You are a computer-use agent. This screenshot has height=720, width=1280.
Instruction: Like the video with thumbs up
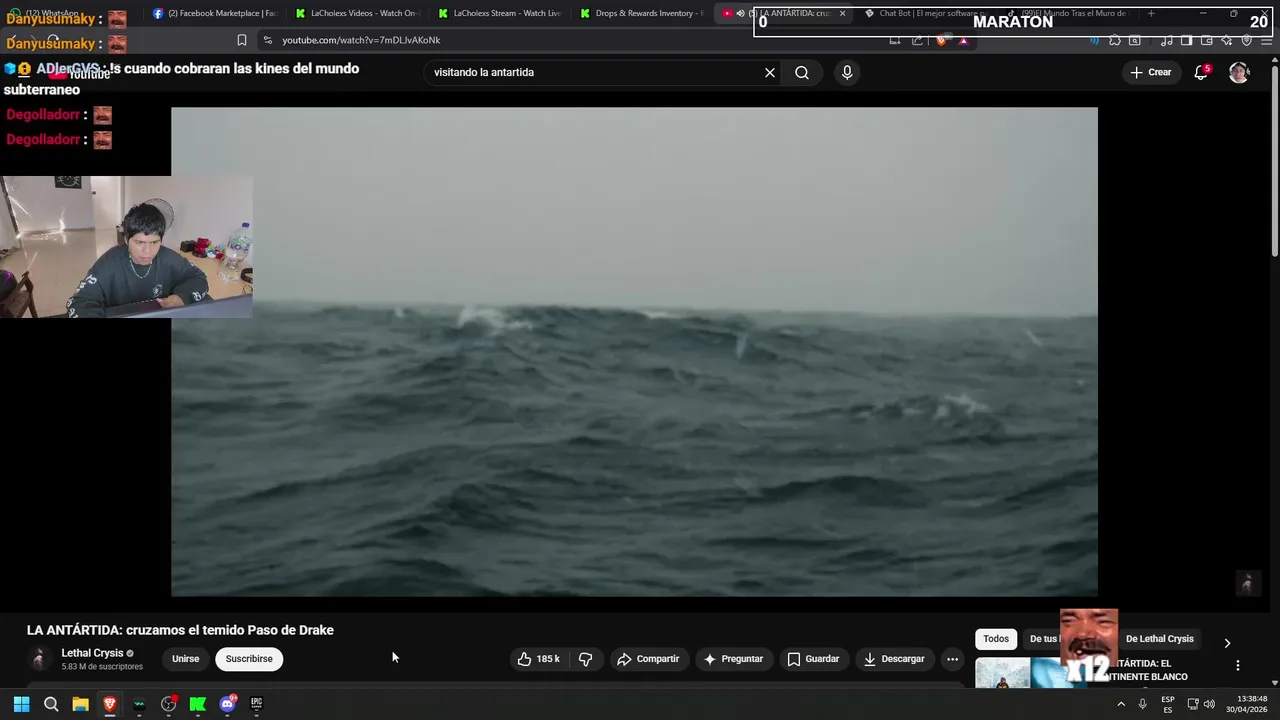tap(538, 659)
